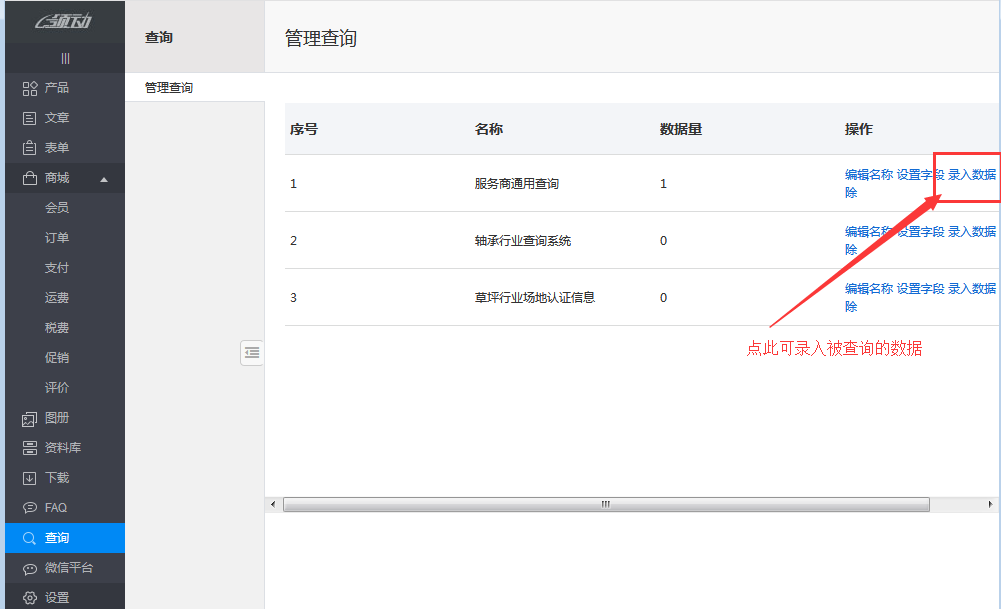Click the panel collapse list icon
Image resolution: width=1001 pixels, height=609 pixels.
[x=252, y=352]
